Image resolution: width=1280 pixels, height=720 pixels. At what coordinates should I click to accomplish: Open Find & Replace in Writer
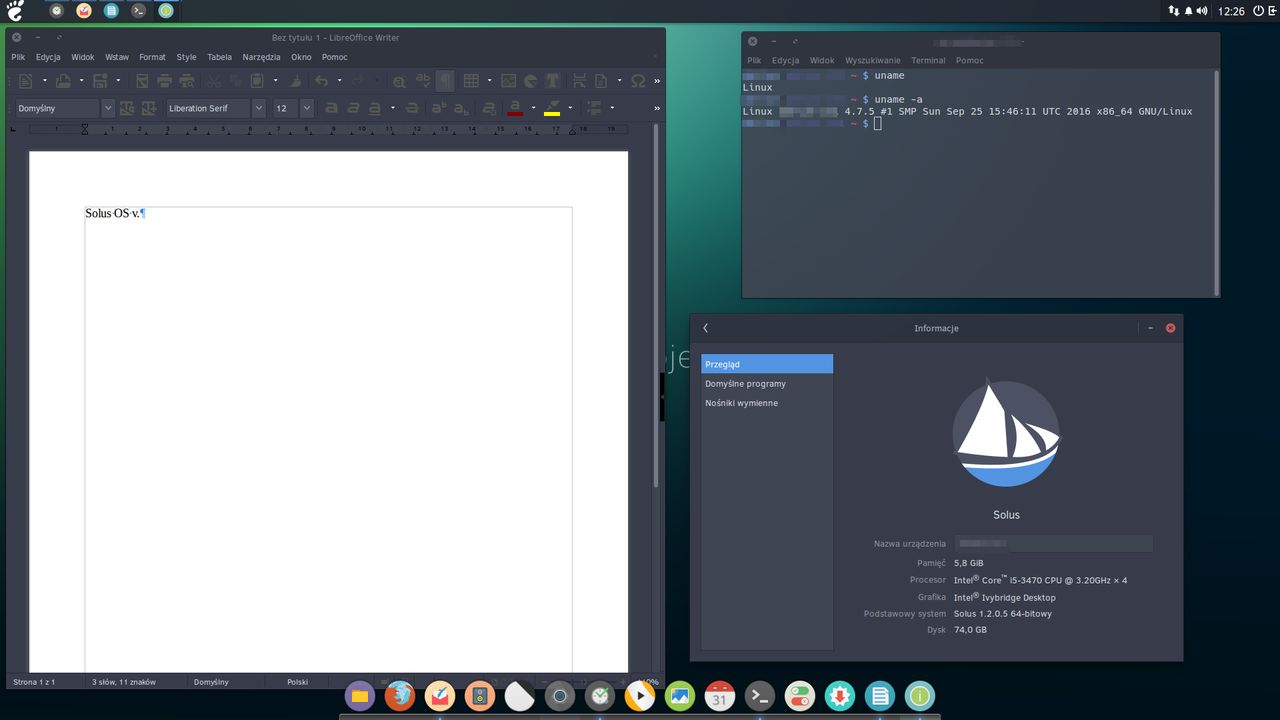[399, 80]
